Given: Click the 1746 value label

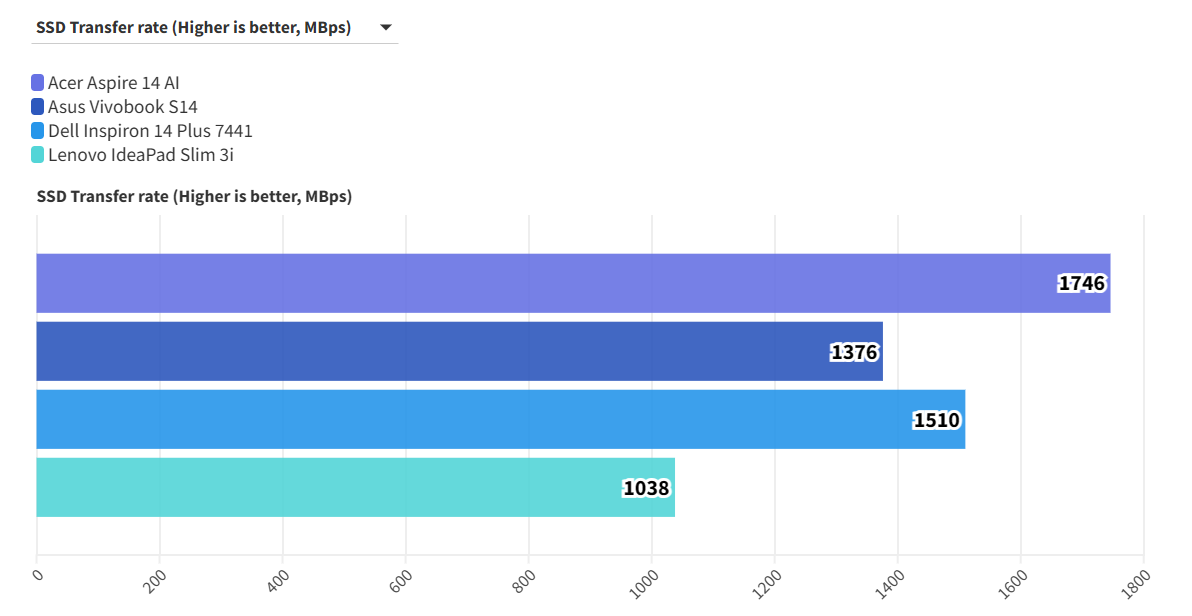Looking at the screenshot, I should [x=1081, y=283].
